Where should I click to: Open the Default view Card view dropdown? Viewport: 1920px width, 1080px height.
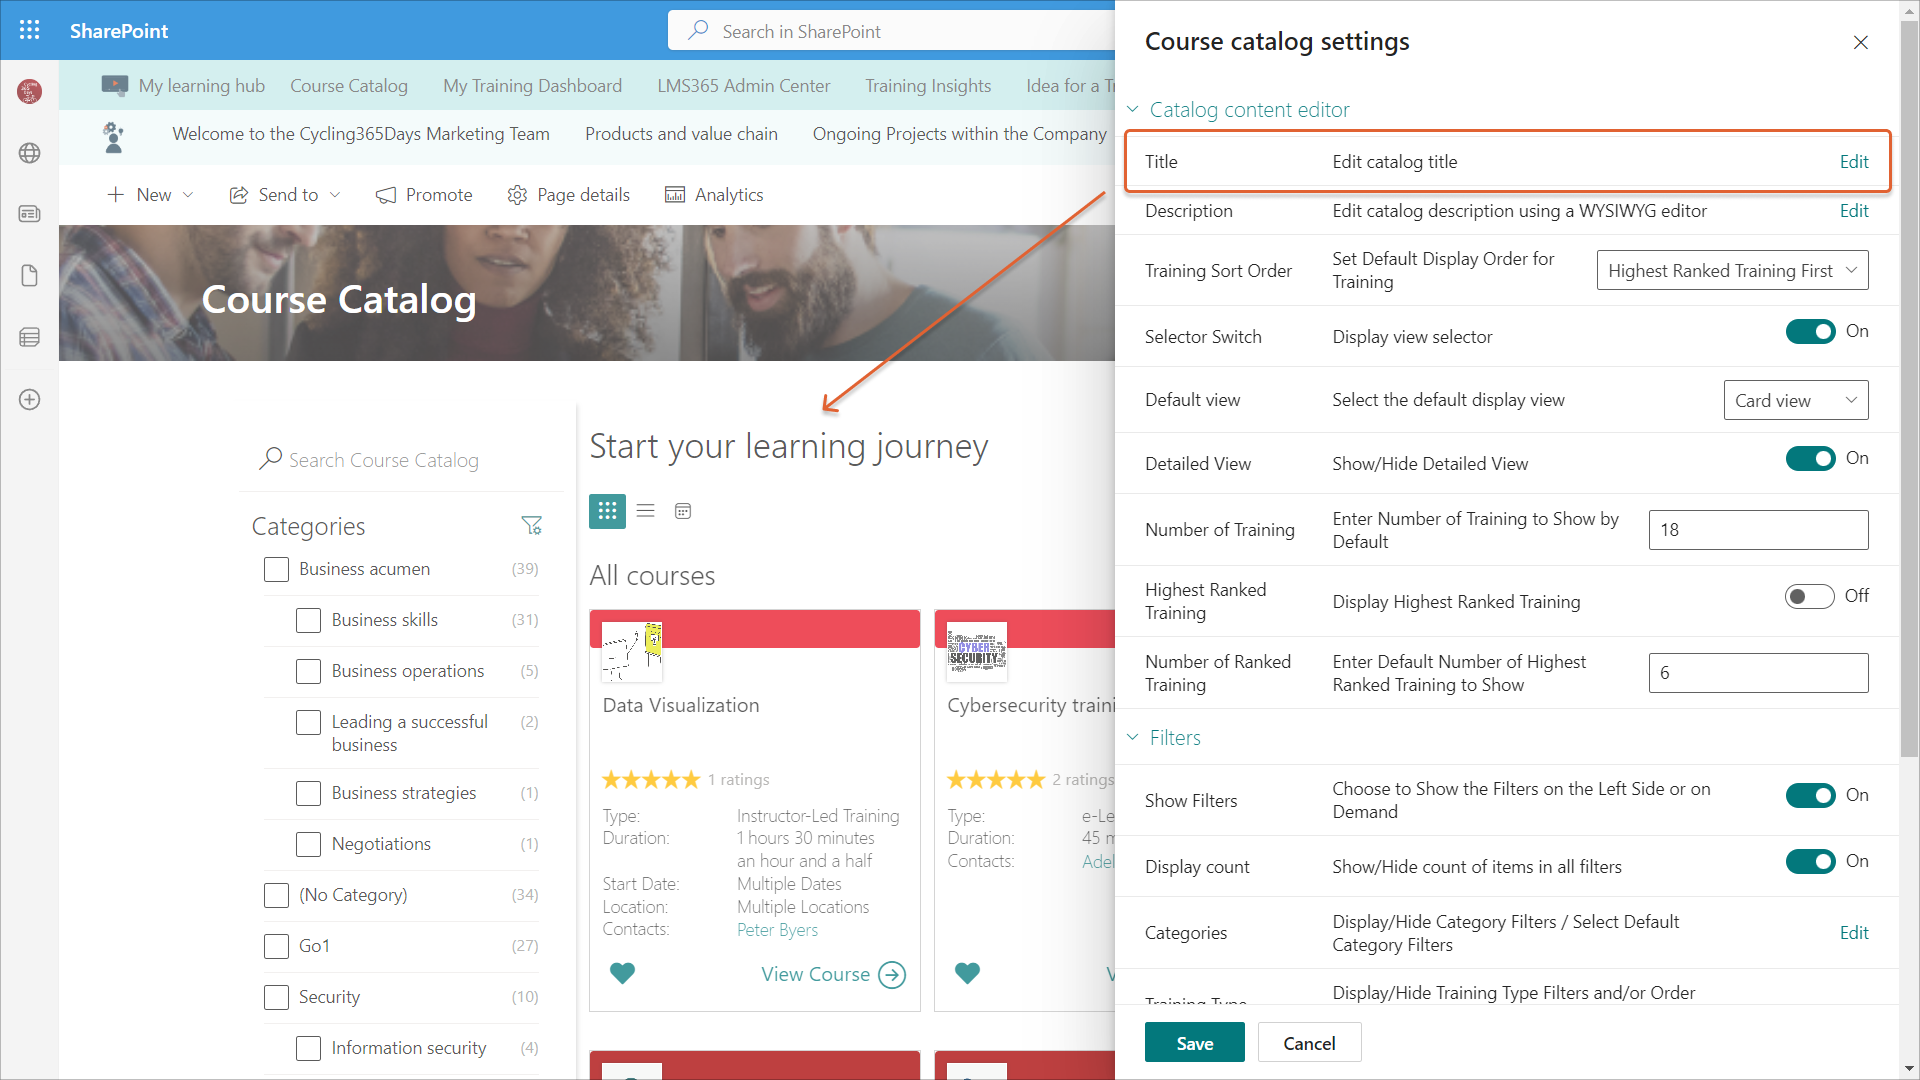click(1795, 400)
